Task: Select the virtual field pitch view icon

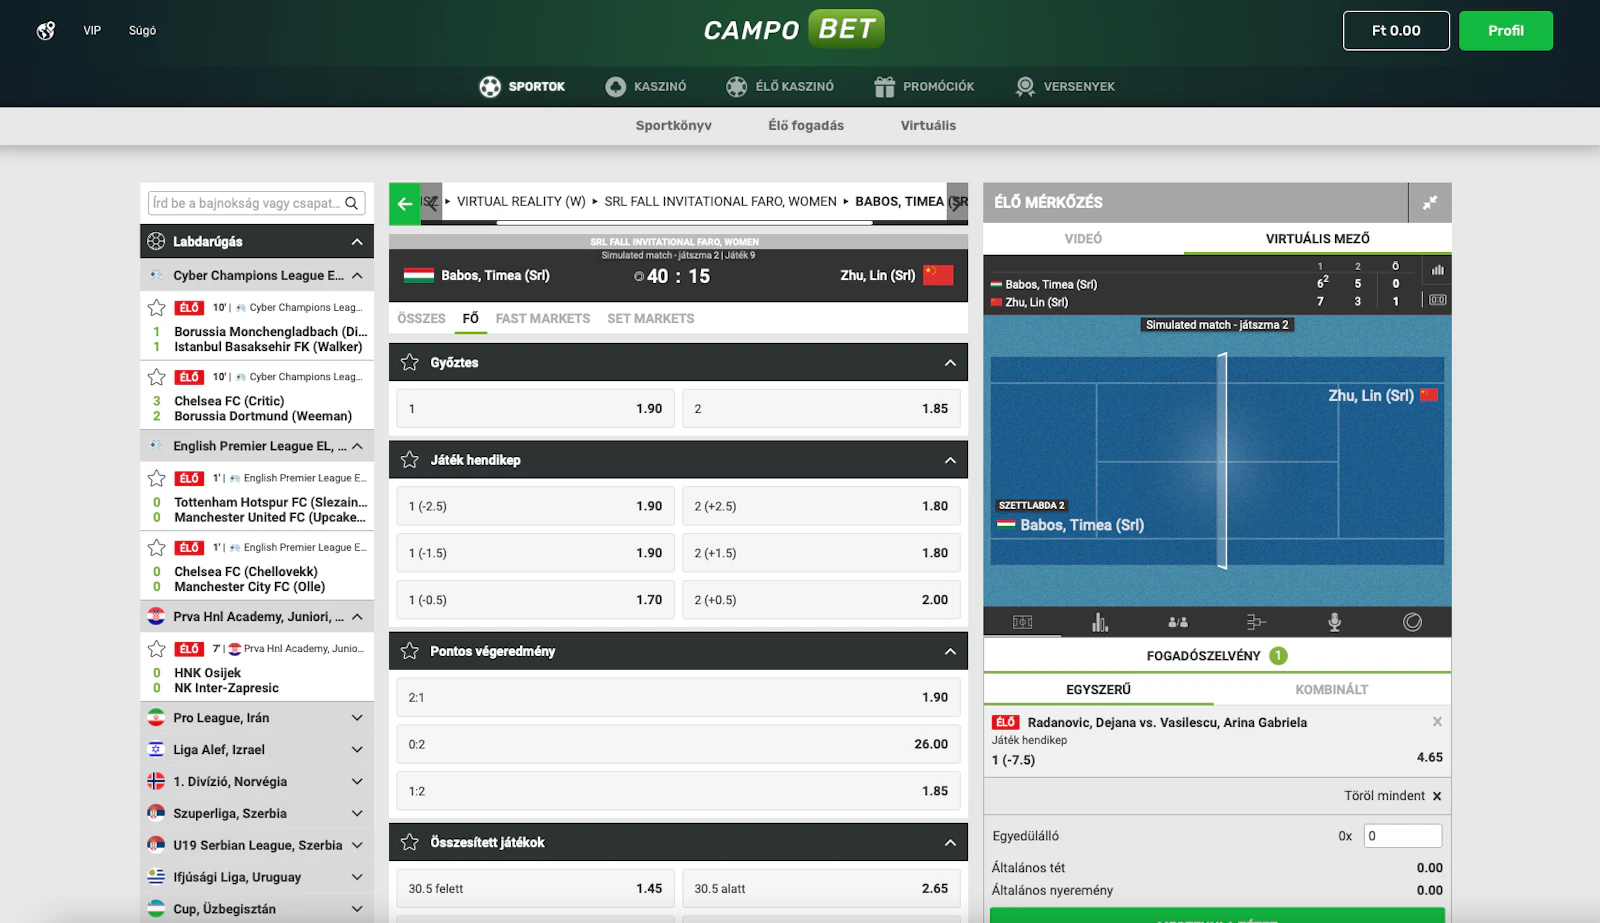Action: pos(1022,621)
